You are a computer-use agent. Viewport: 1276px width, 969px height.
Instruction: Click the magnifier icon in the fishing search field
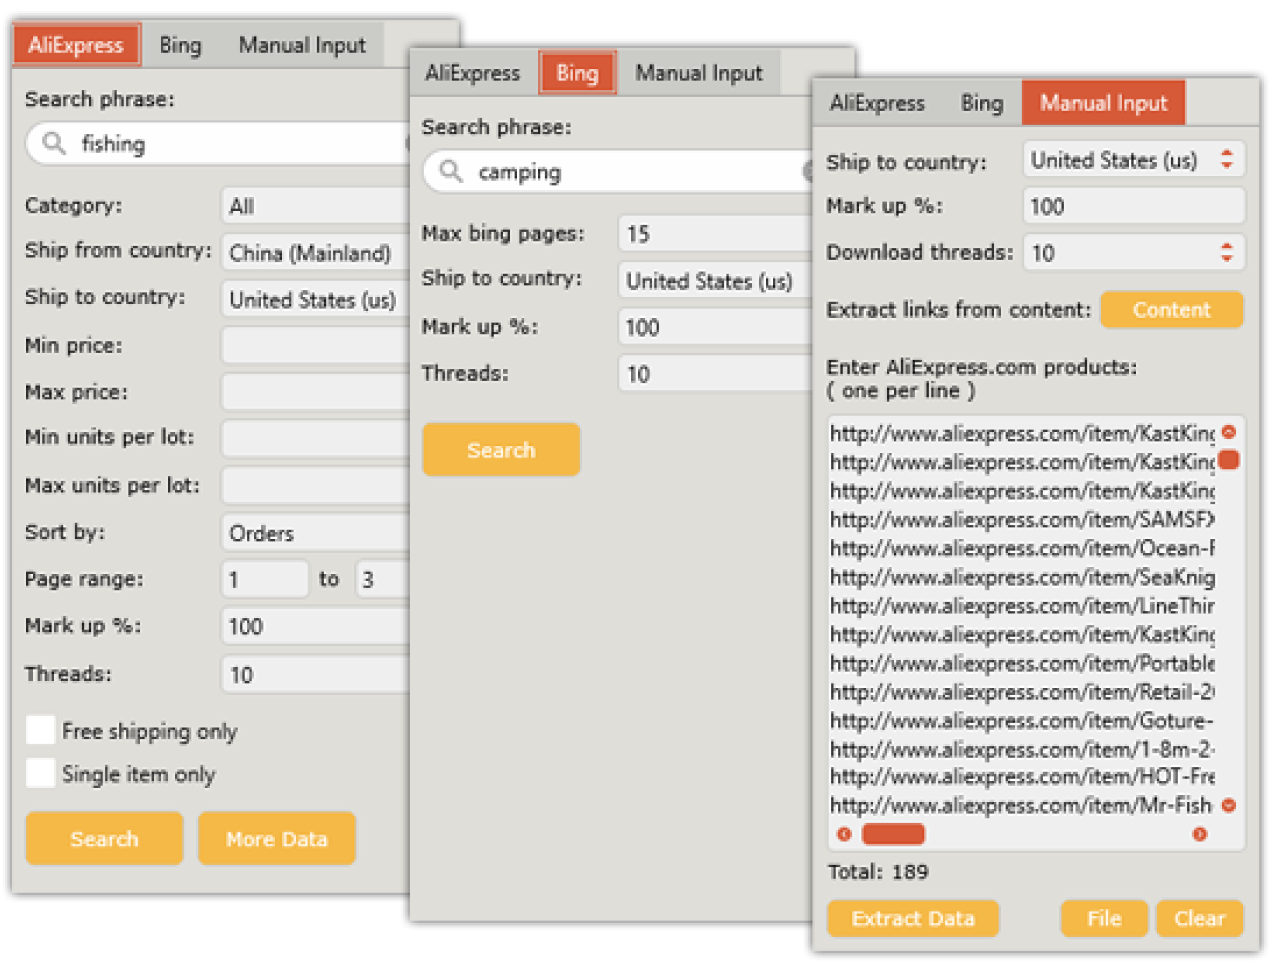pyautogui.click(x=51, y=143)
